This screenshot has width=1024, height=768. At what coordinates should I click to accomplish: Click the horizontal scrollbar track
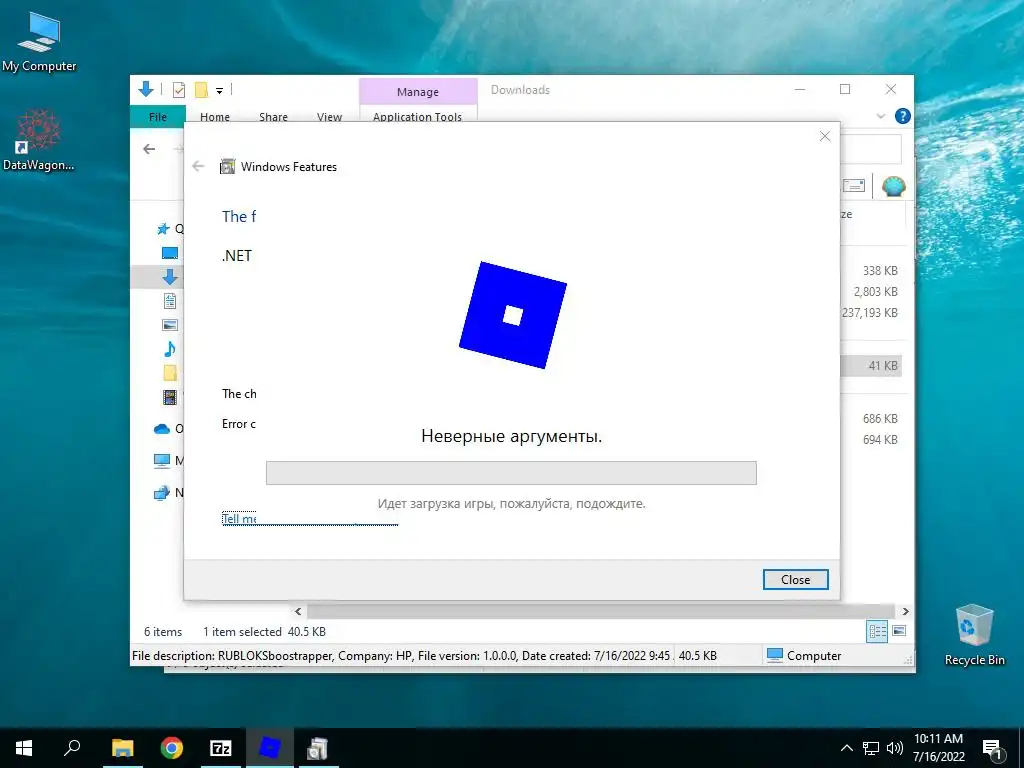click(601, 611)
